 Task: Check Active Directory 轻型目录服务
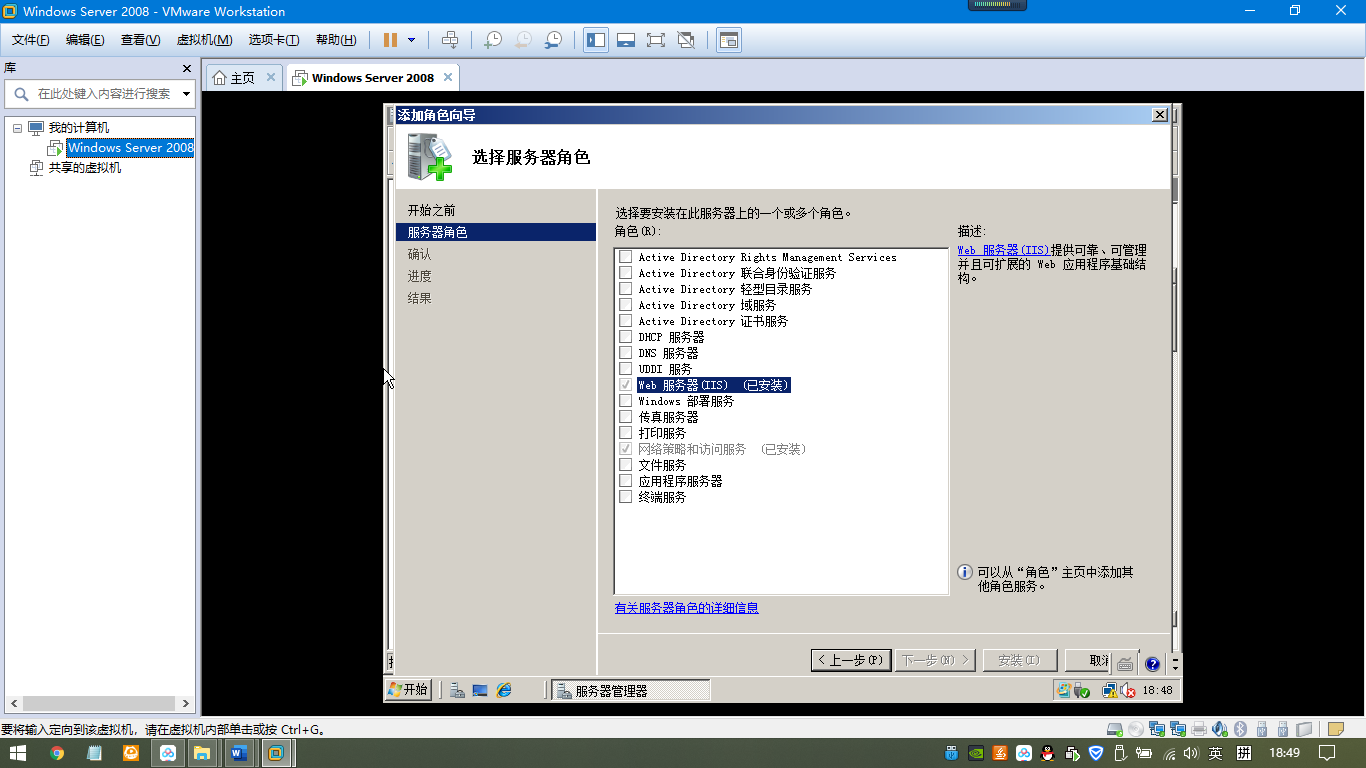(x=626, y=289)
